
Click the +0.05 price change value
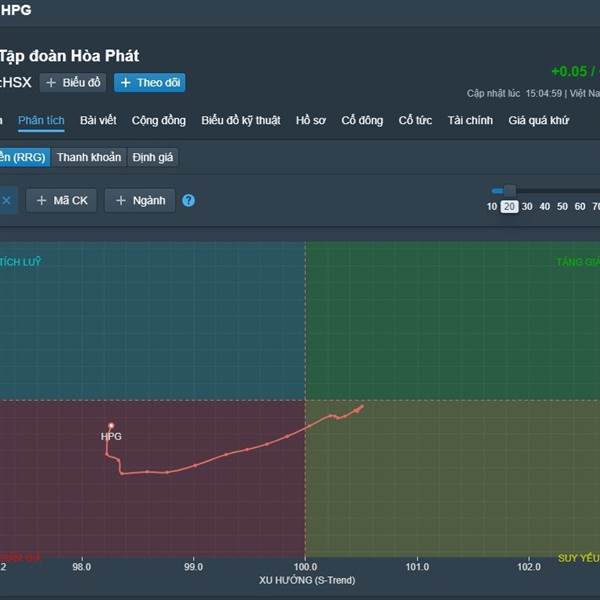click(569, 72)
